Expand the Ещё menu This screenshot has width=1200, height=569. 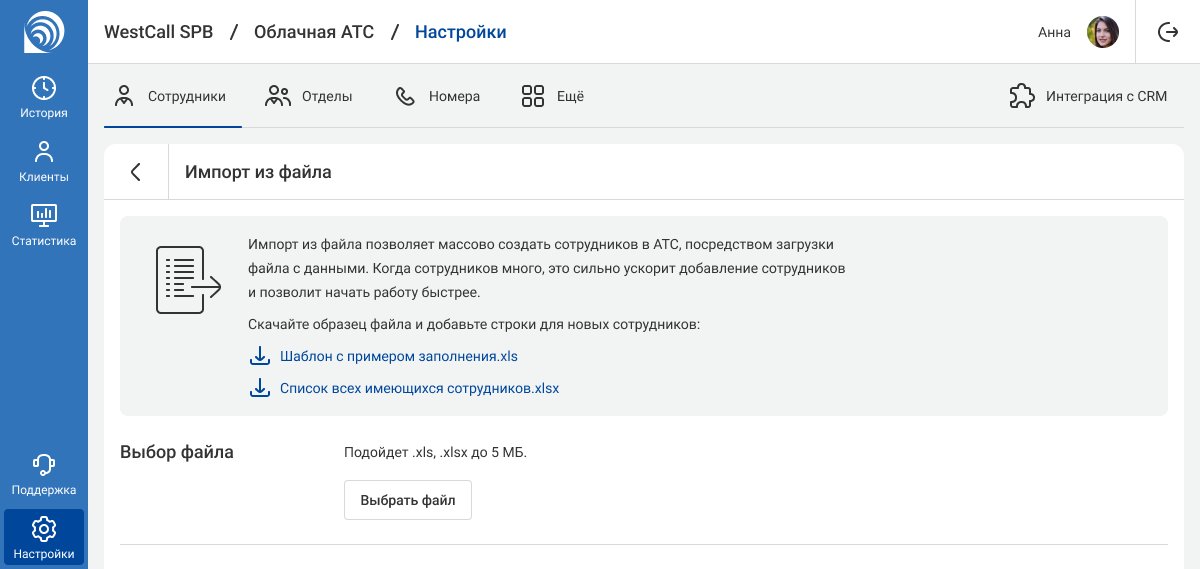point(553,97)
